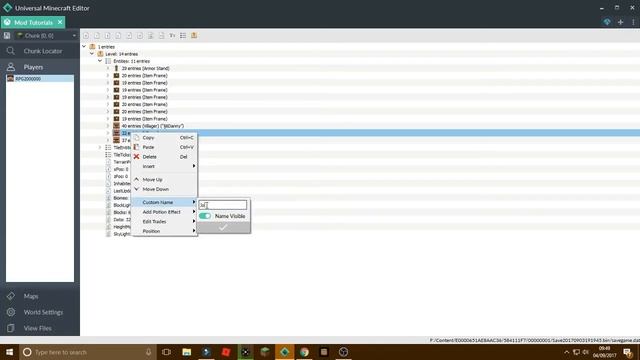This screenshot has width=640, height=360.
Task: Open Task View from the taskbar
Action: (167, 352)
